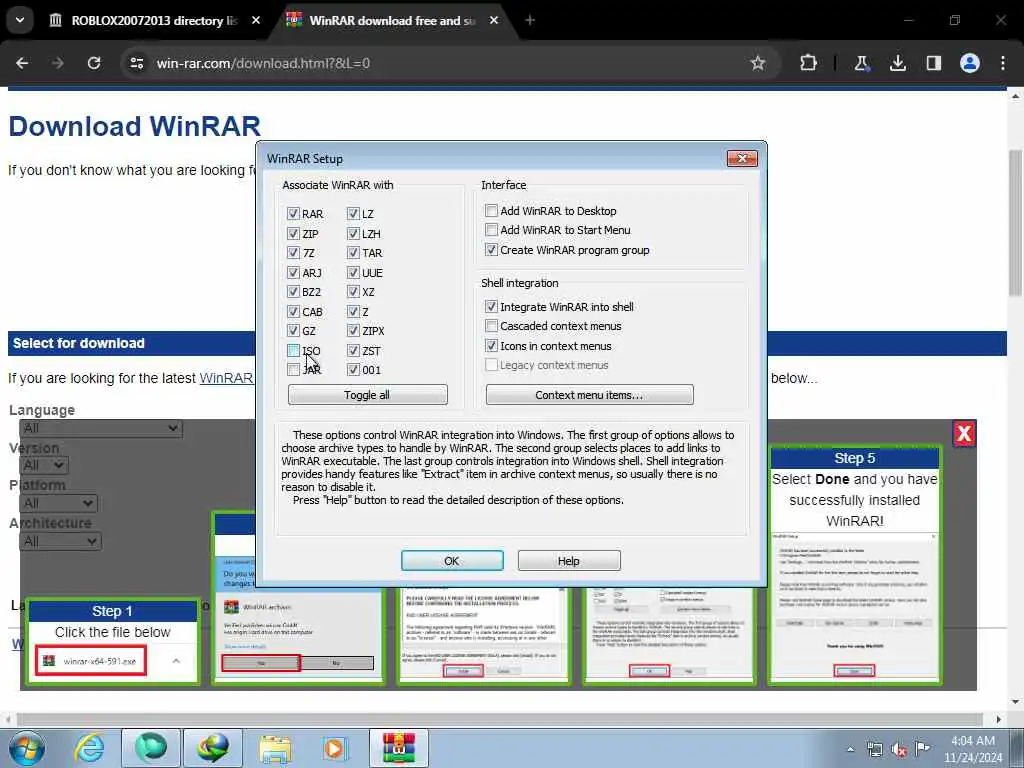Screen dimensions: 1024x768
Task: Click the Help button in setup
Action: tap(569, 560)
